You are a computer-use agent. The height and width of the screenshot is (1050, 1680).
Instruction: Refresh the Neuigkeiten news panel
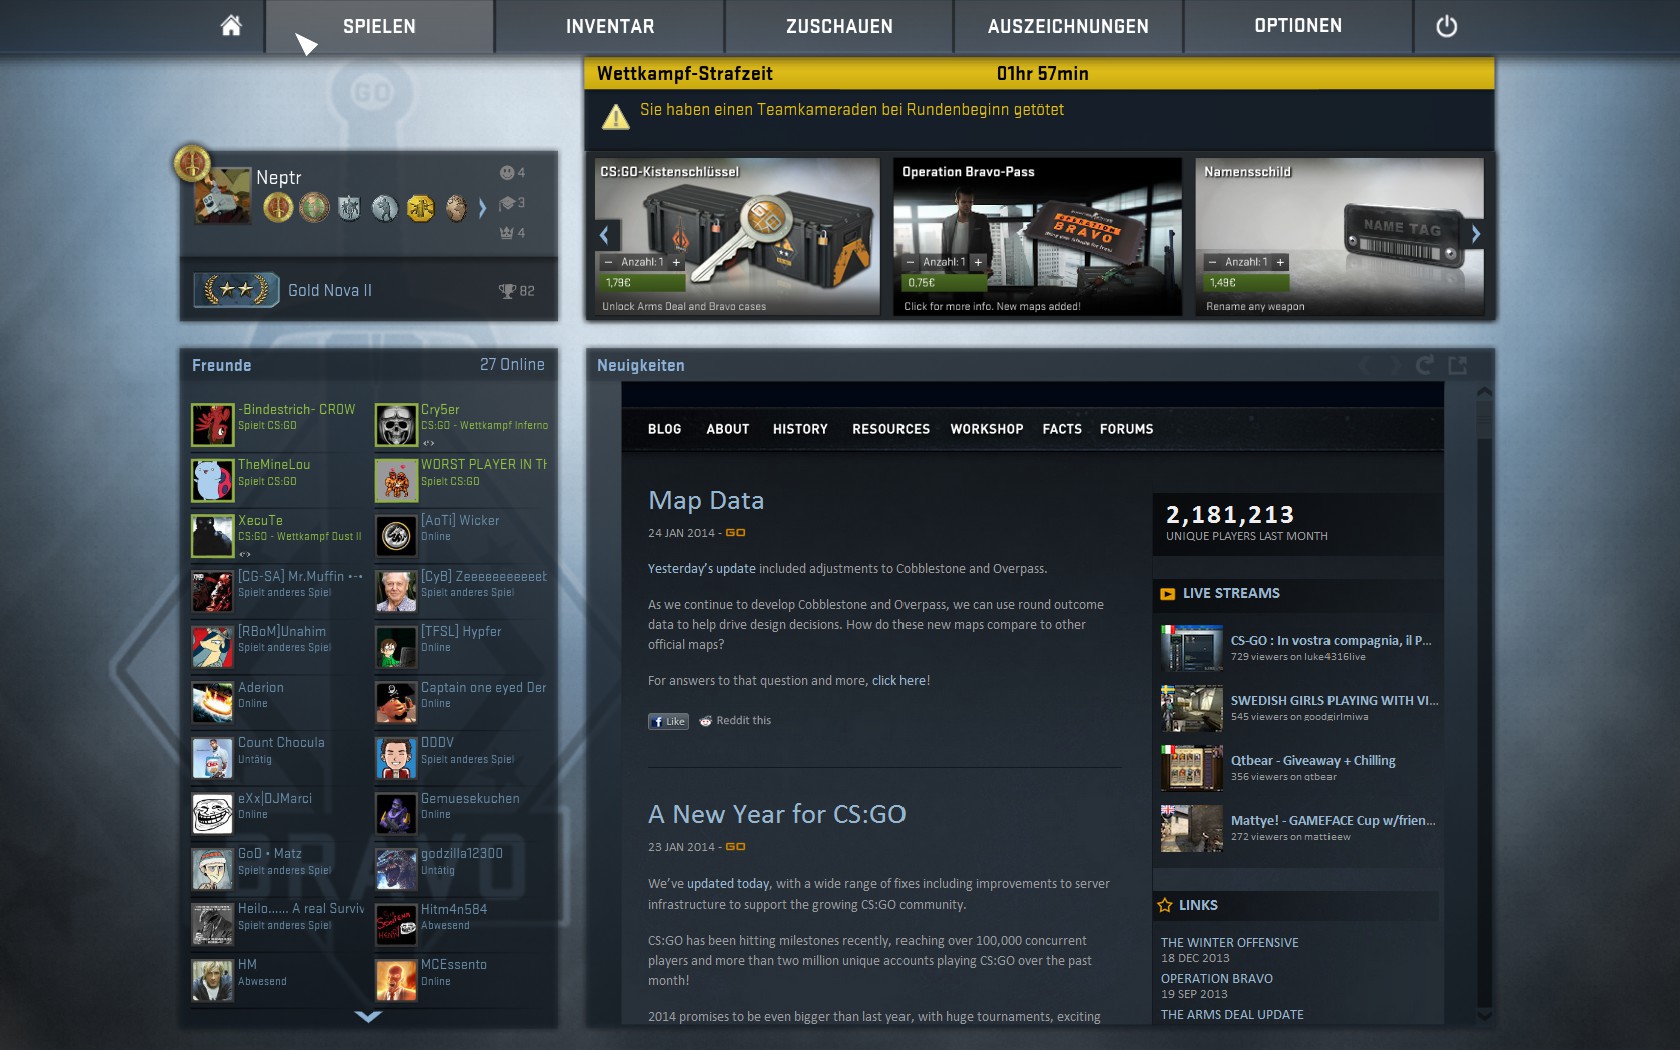click(1424, 365)
